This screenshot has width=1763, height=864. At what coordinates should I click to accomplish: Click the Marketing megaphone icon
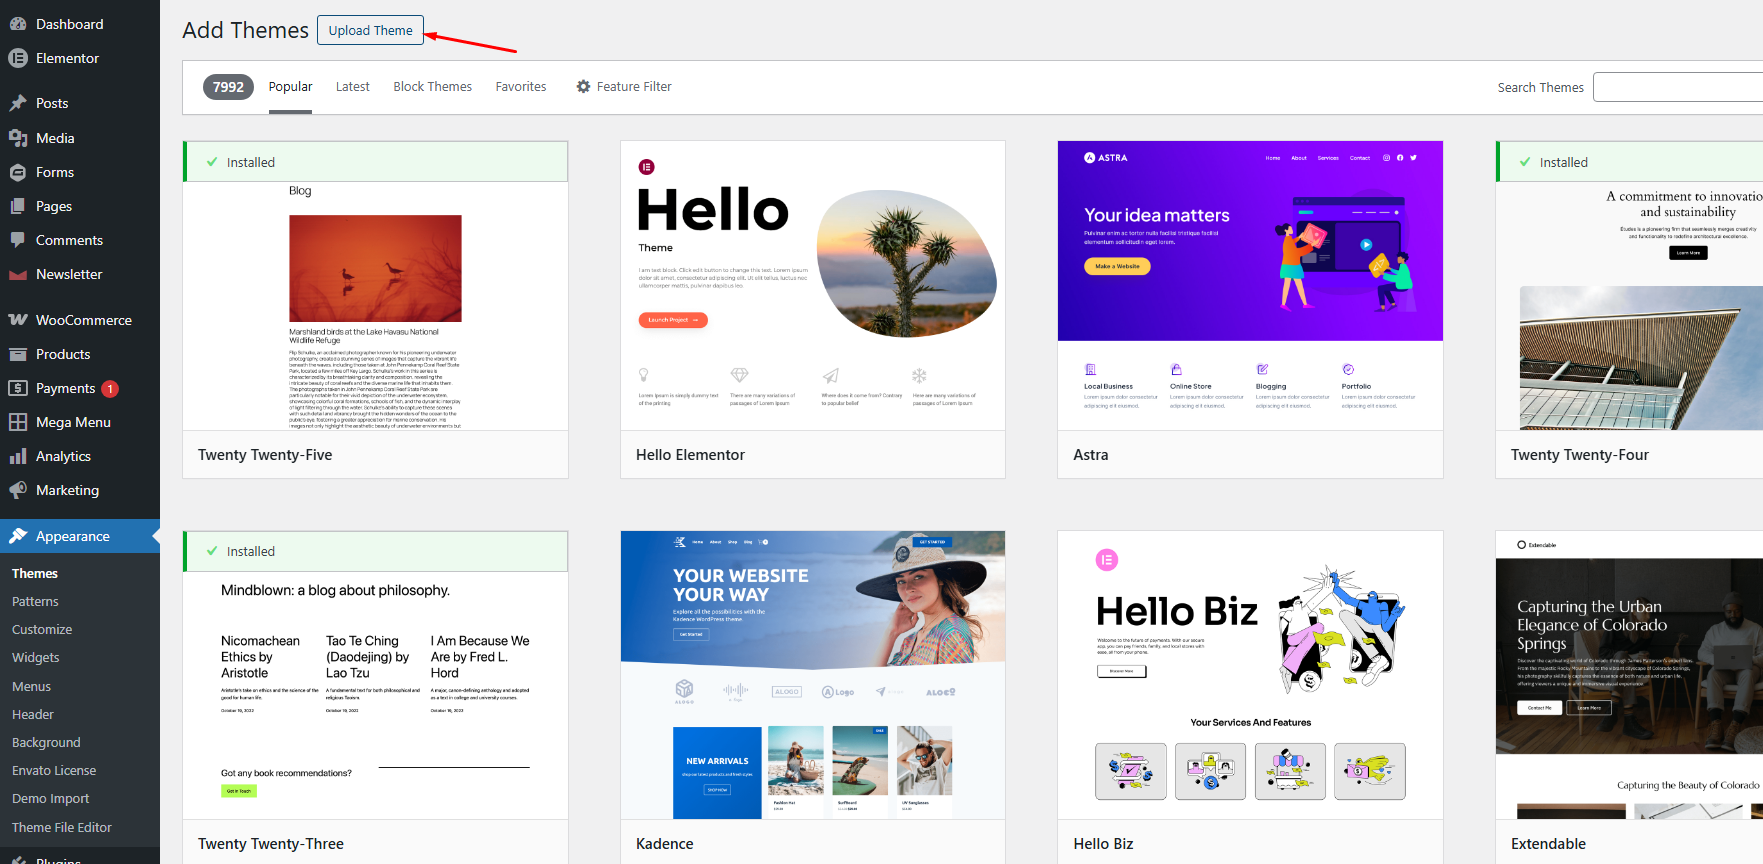[18, 490]
